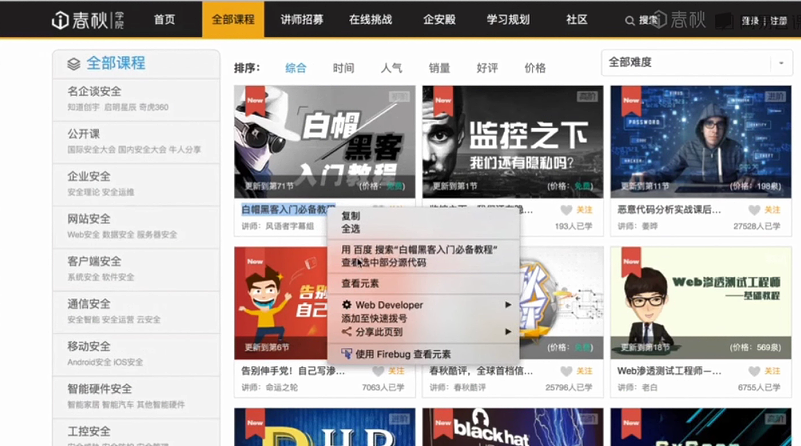Click heart icon on Web渗透测试工程师 card
Screen dimensions: 801x446
click(x=754, y=371)
